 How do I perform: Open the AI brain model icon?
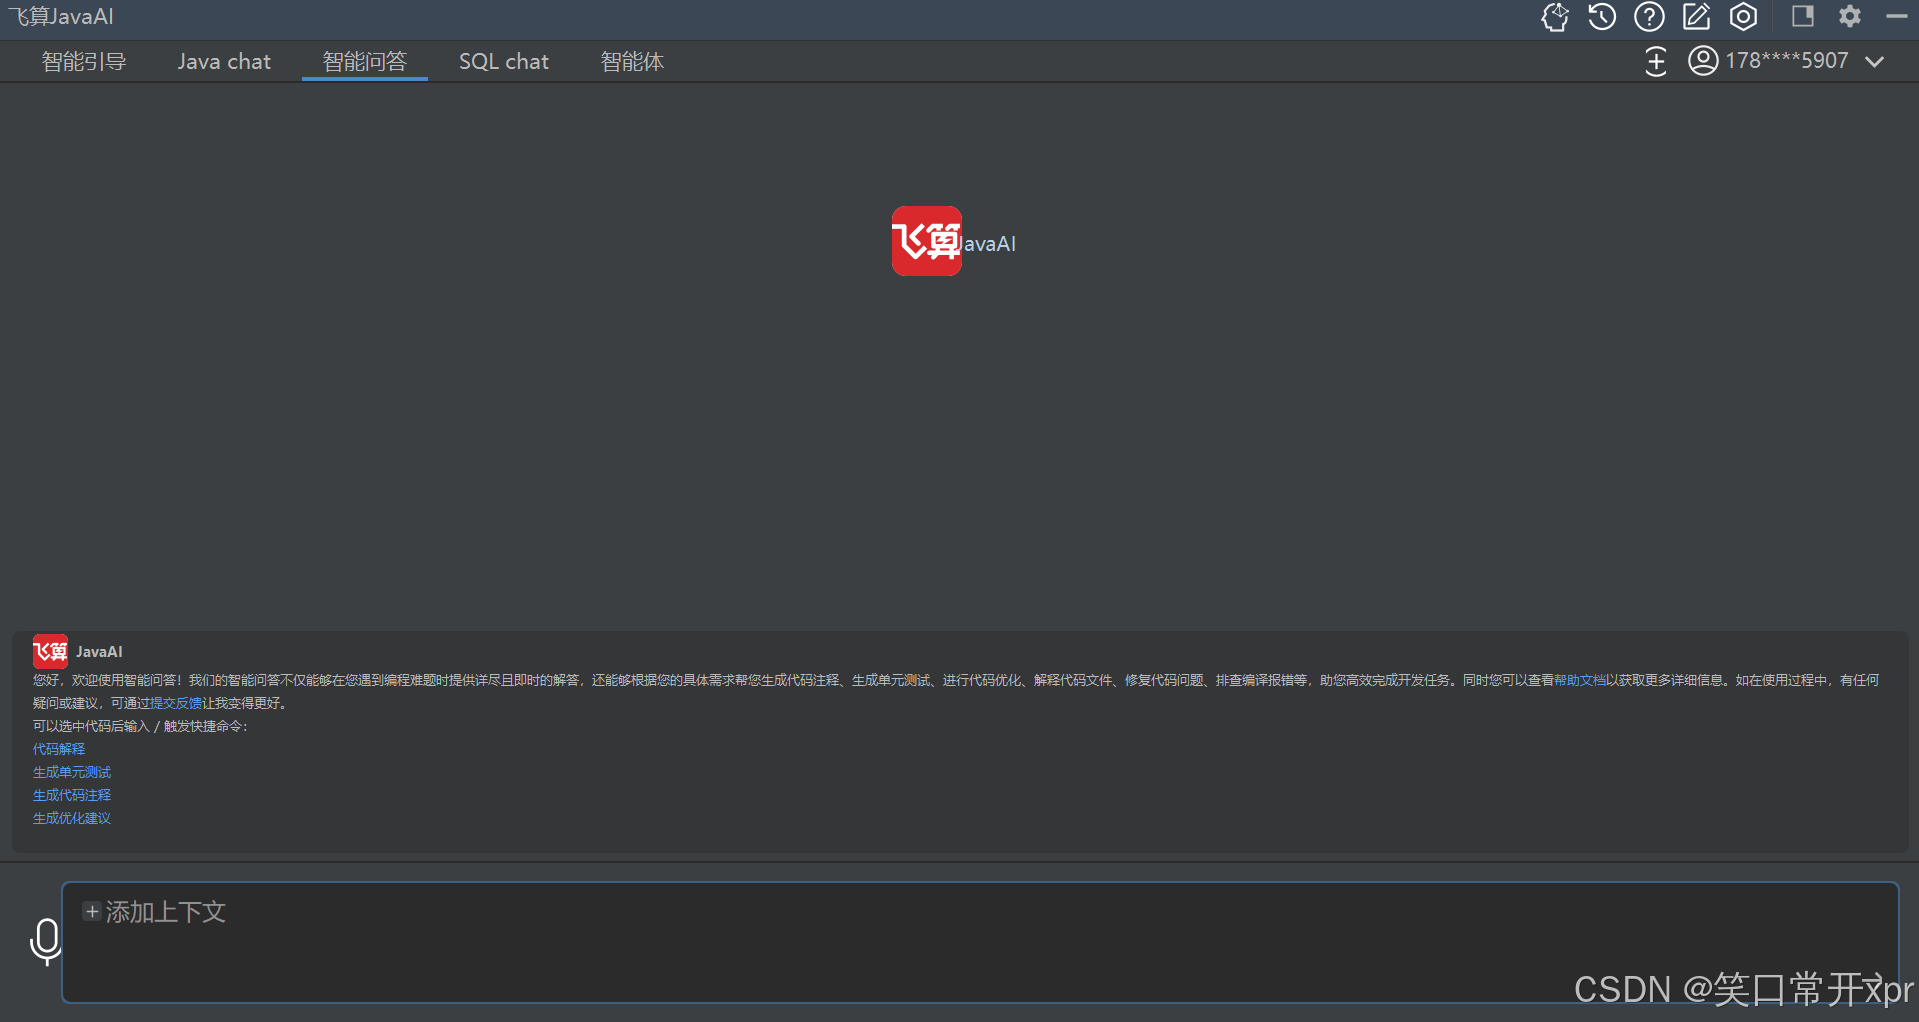1555,17
